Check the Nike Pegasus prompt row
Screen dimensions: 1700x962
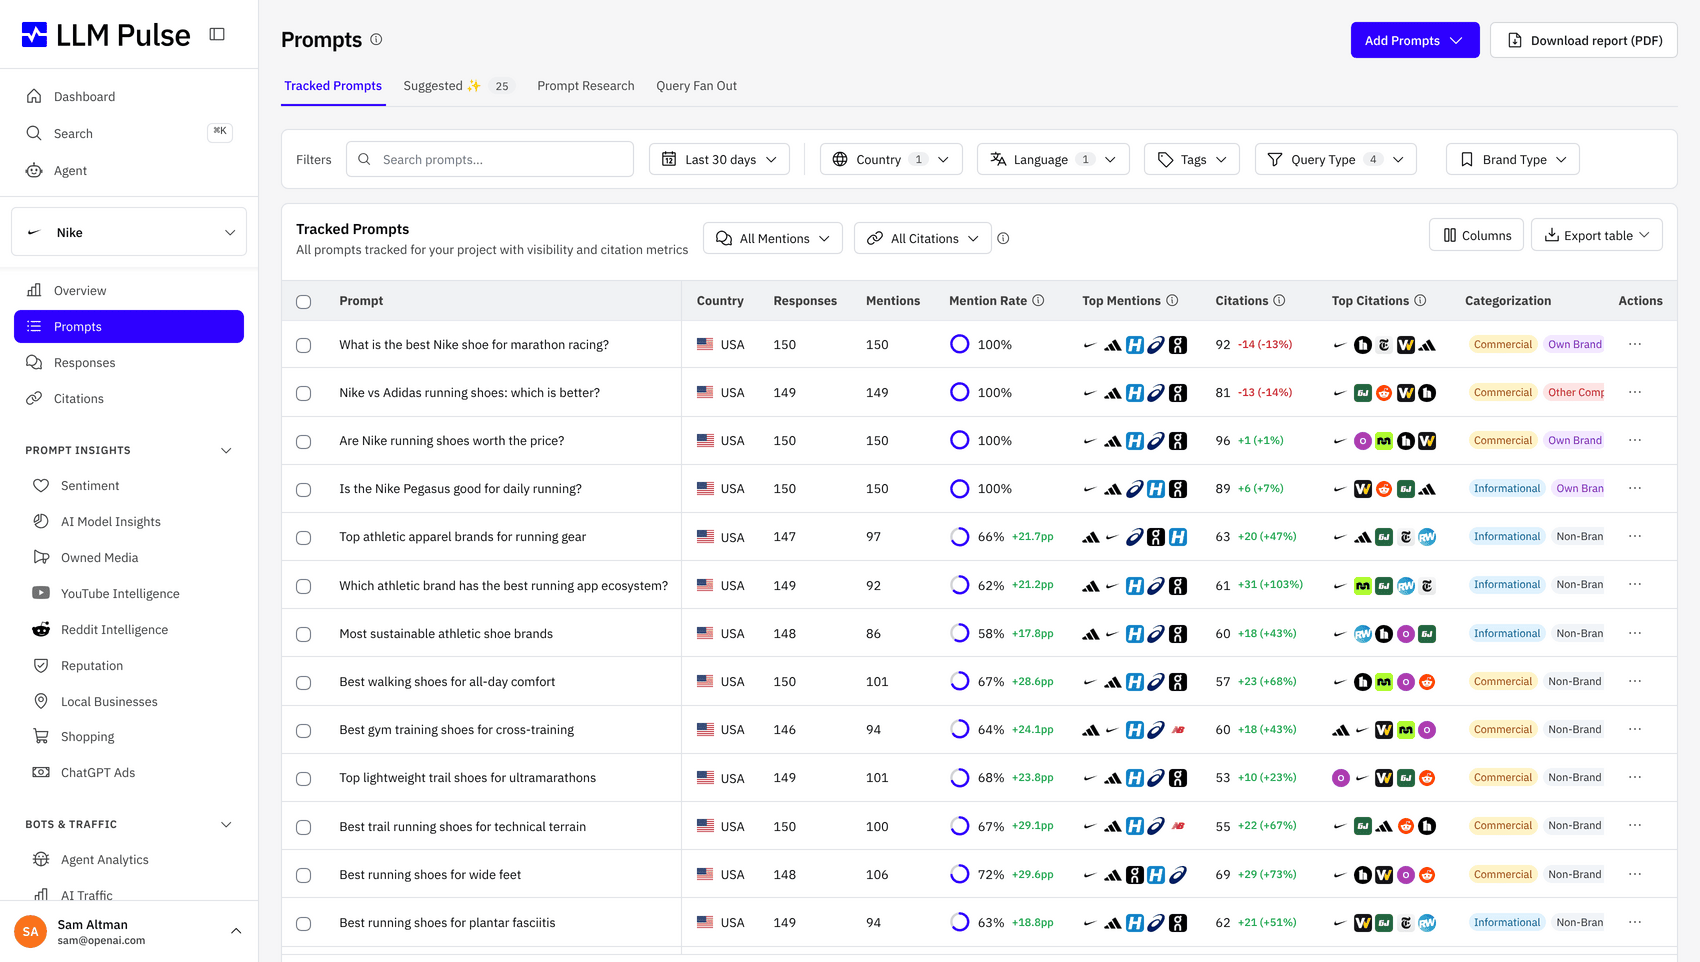[x=304, y=489]
